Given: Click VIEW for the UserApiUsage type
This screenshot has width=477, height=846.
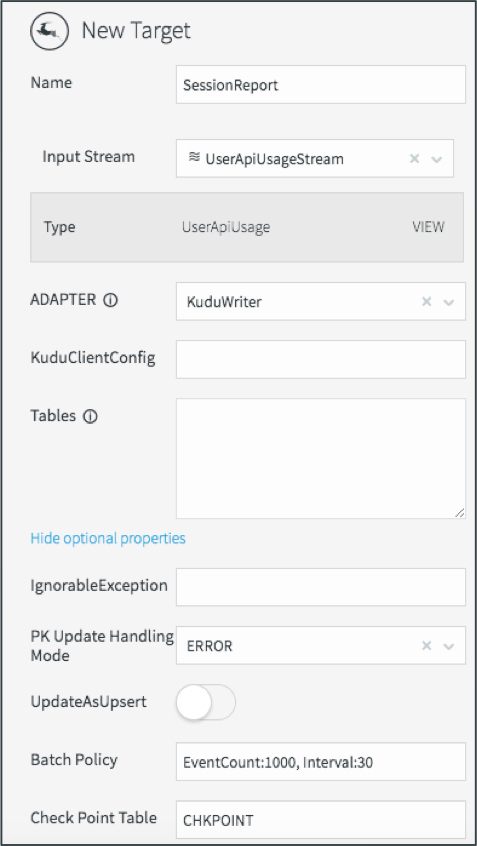Looking at the screenshot, I should [x=428, y=227].
